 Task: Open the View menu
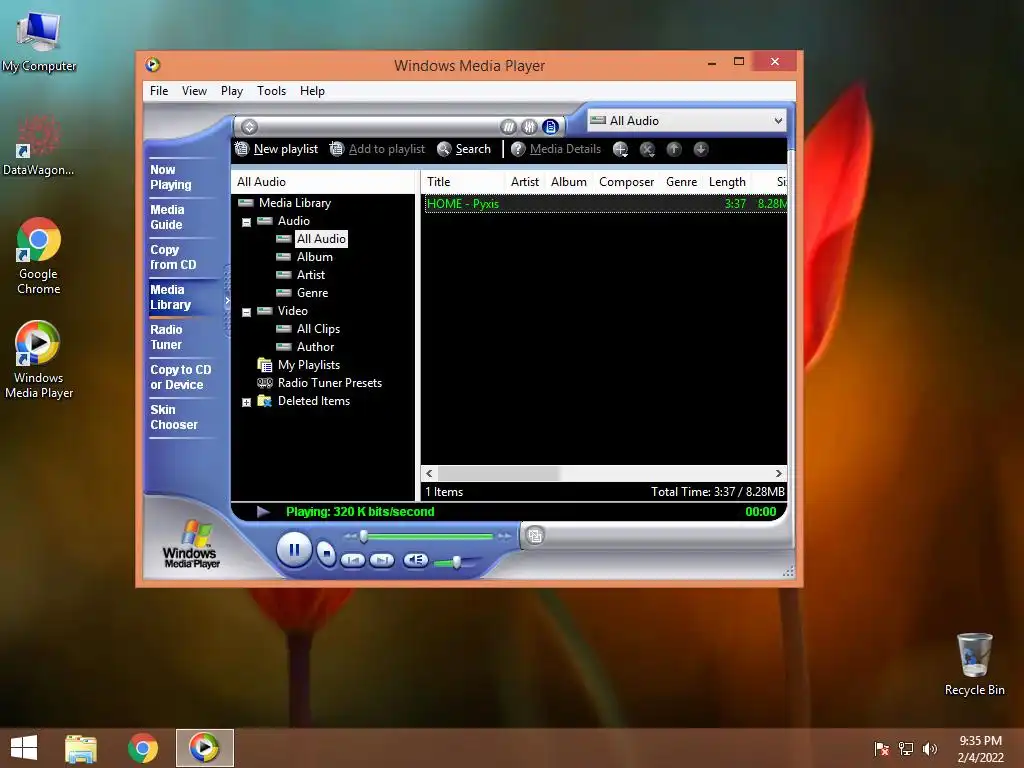tap(194, 91)
